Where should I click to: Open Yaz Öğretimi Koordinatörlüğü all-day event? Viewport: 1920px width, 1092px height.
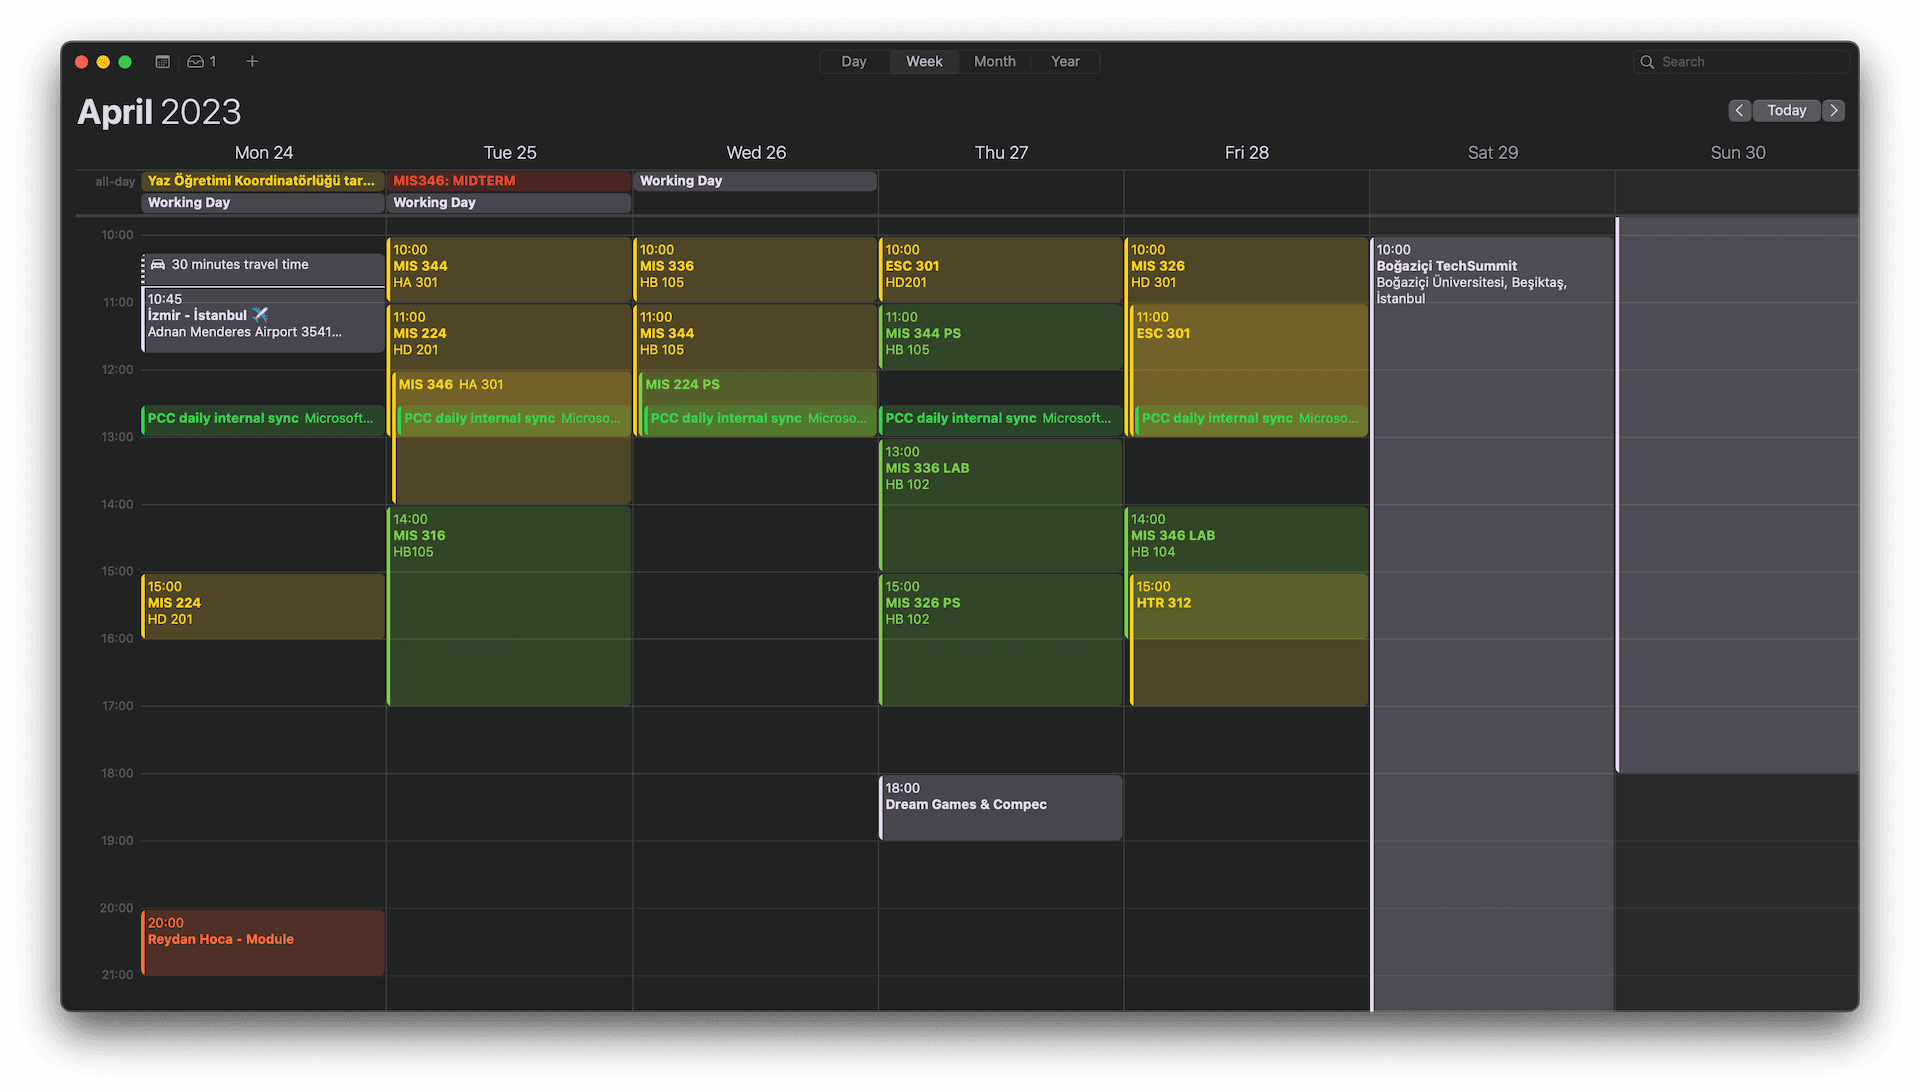click(263, 181)
